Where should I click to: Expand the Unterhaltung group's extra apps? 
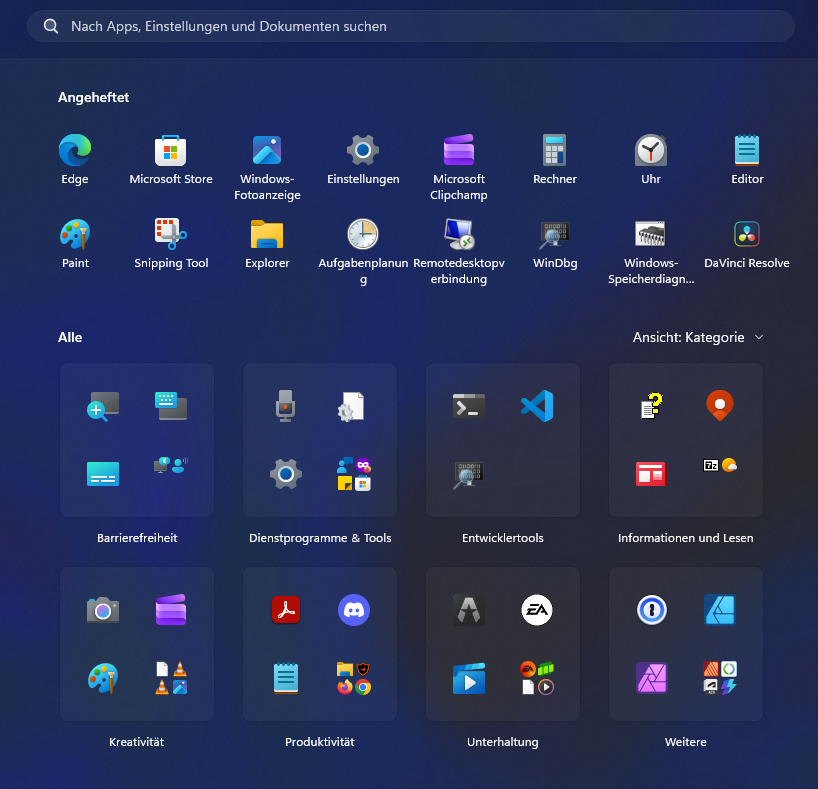tap(537, 677)
